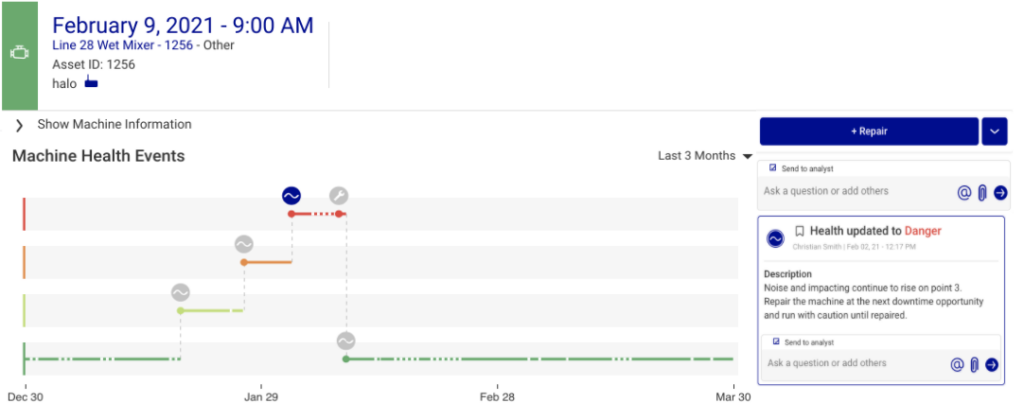Select the grey wave marker on orange level
1024x420 pixels.
point(244,244)
